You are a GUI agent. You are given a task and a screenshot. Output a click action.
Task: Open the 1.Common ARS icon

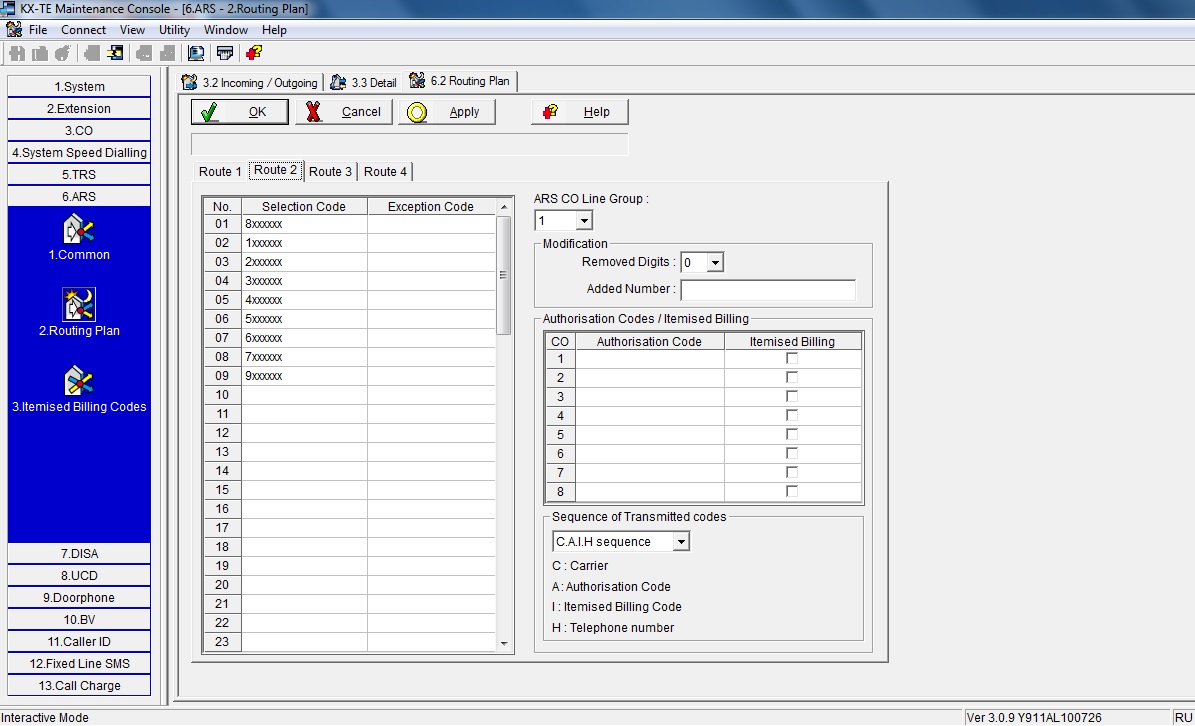[78, 229]
